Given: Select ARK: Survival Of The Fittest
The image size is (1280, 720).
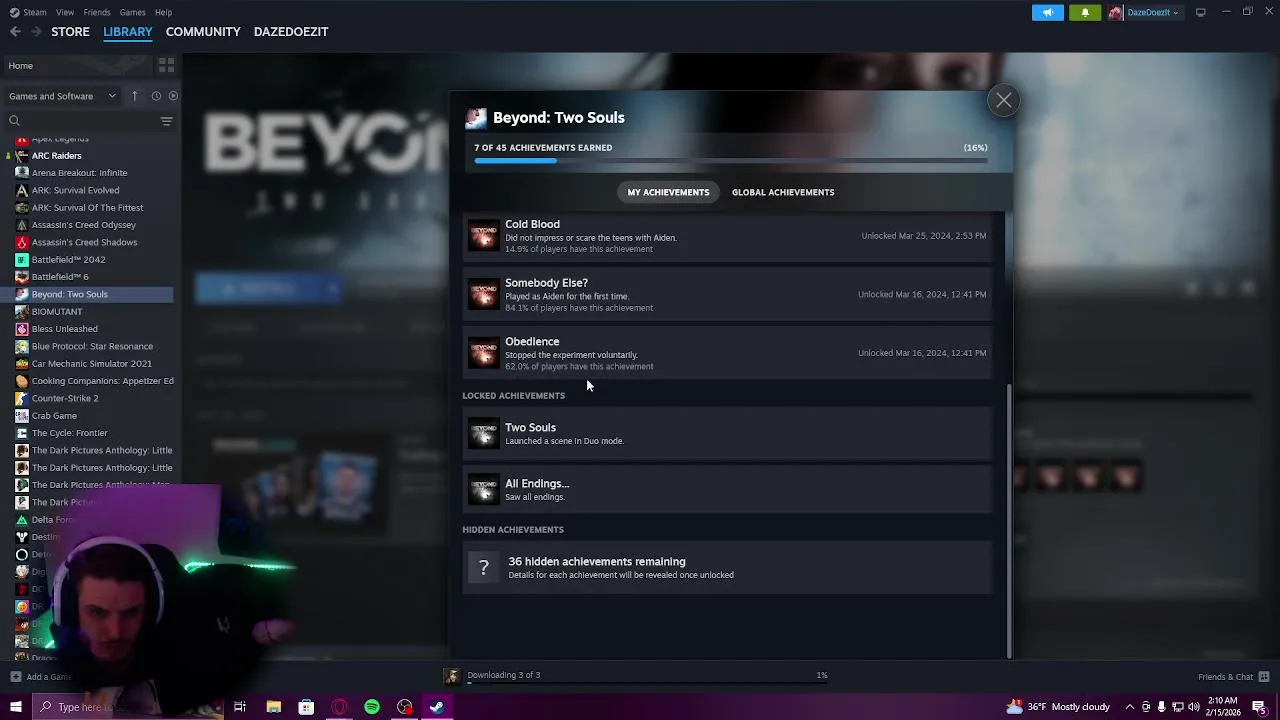Looking at the screenshot, I should click(90, 208).
